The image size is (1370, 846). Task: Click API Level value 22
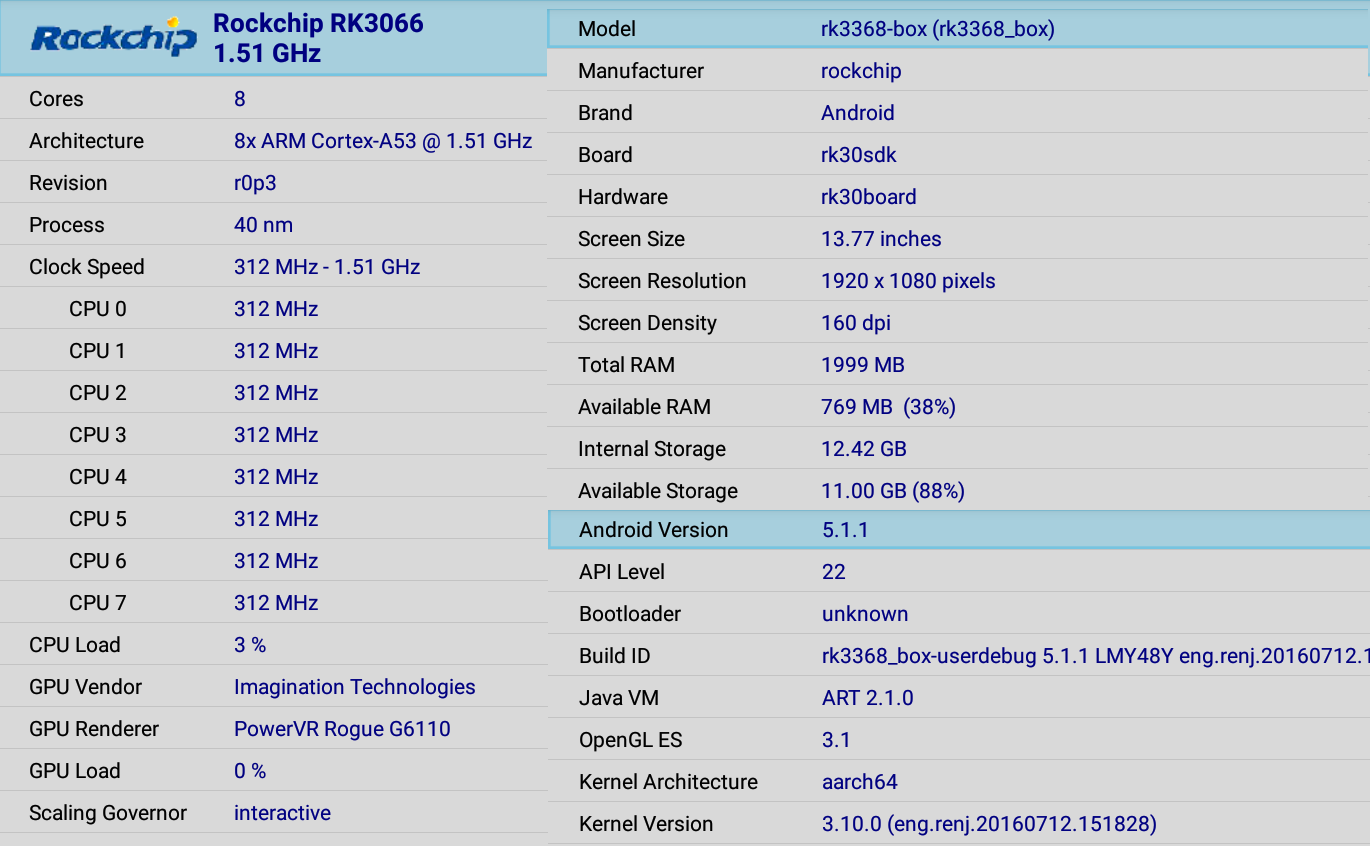pyautogui.click(x=834, y=572)
